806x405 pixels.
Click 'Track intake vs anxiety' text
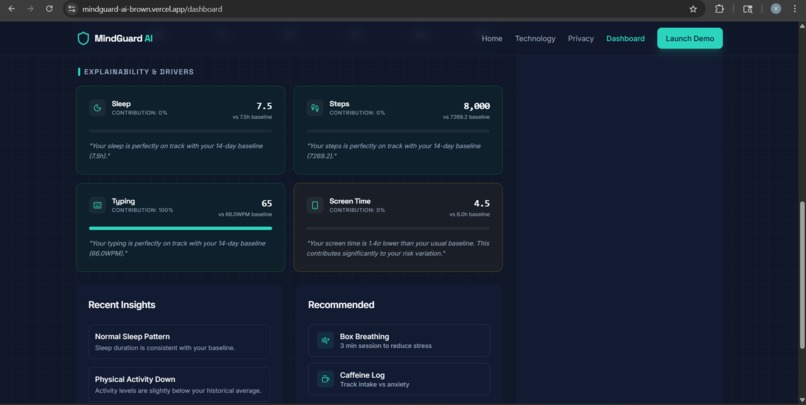[375, 384]
